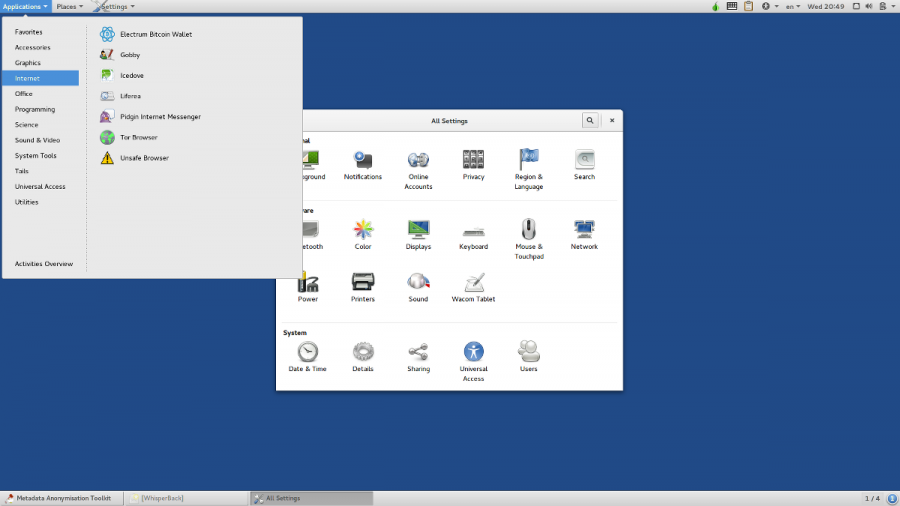Image resolution: width=900 pixels, height=506 pixels.
Task: Open Activities Overview
Action: click(43, 264)
